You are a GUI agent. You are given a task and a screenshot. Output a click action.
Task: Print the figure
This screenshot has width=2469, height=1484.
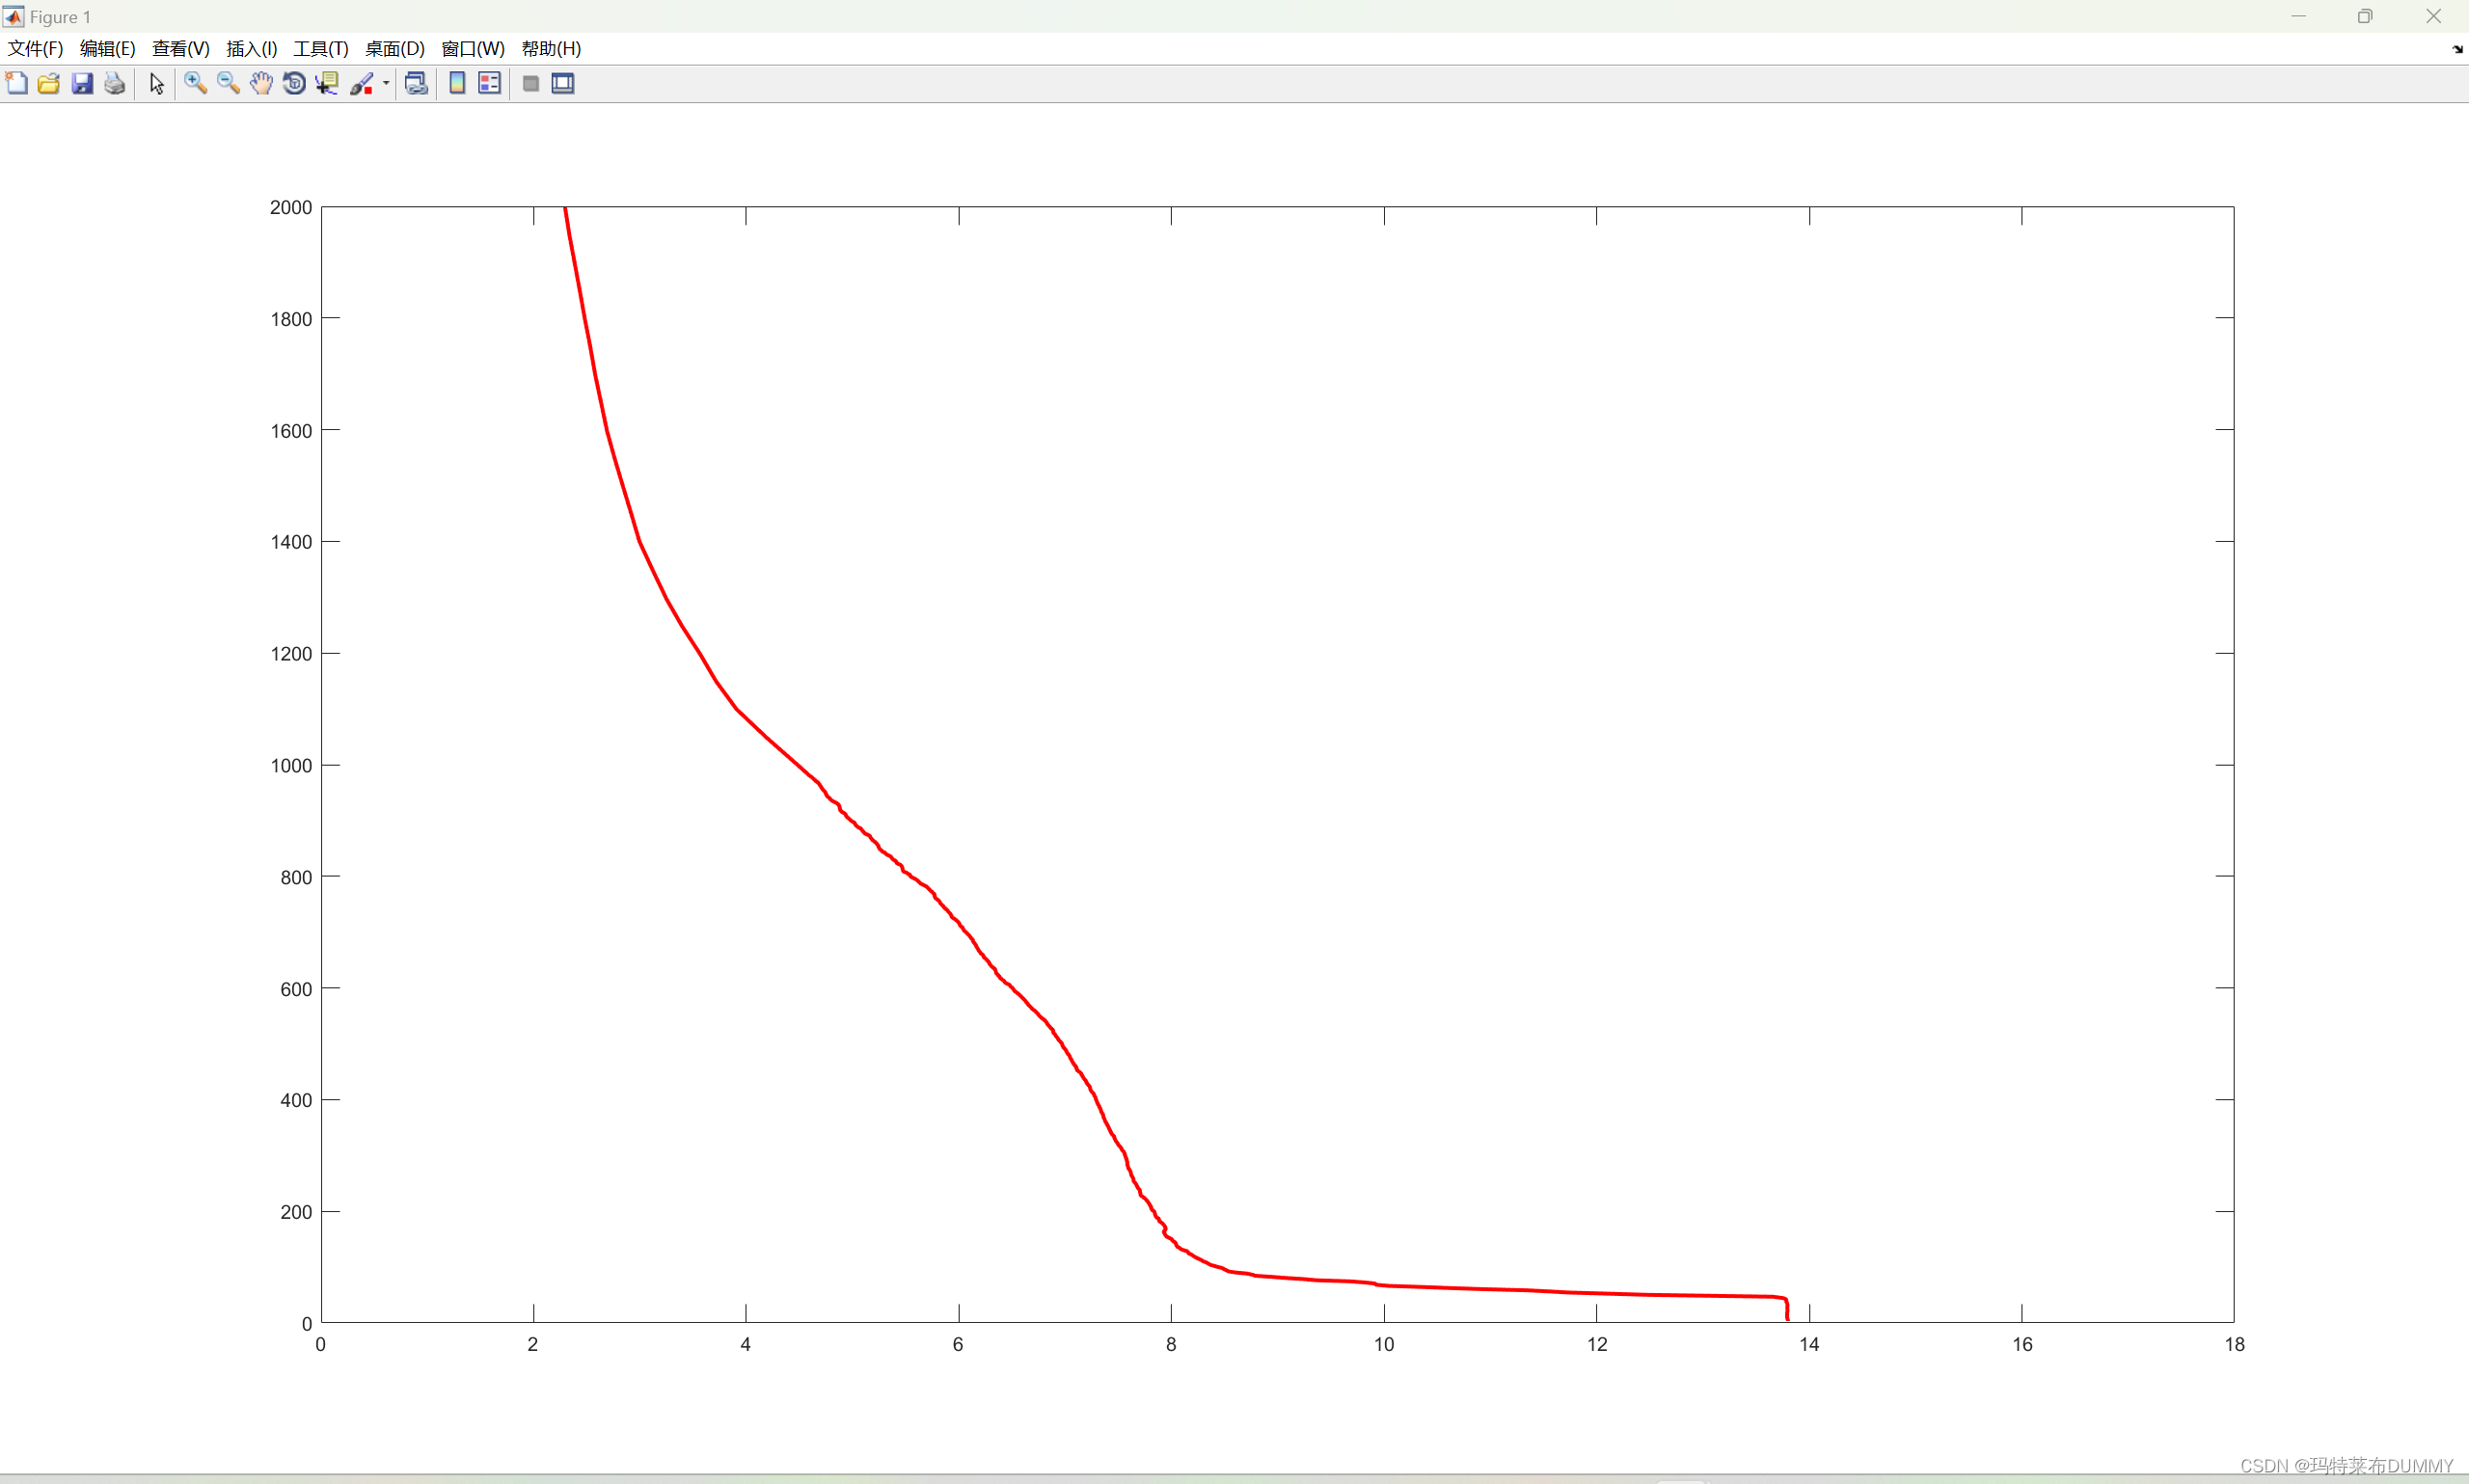click(115, 84)
